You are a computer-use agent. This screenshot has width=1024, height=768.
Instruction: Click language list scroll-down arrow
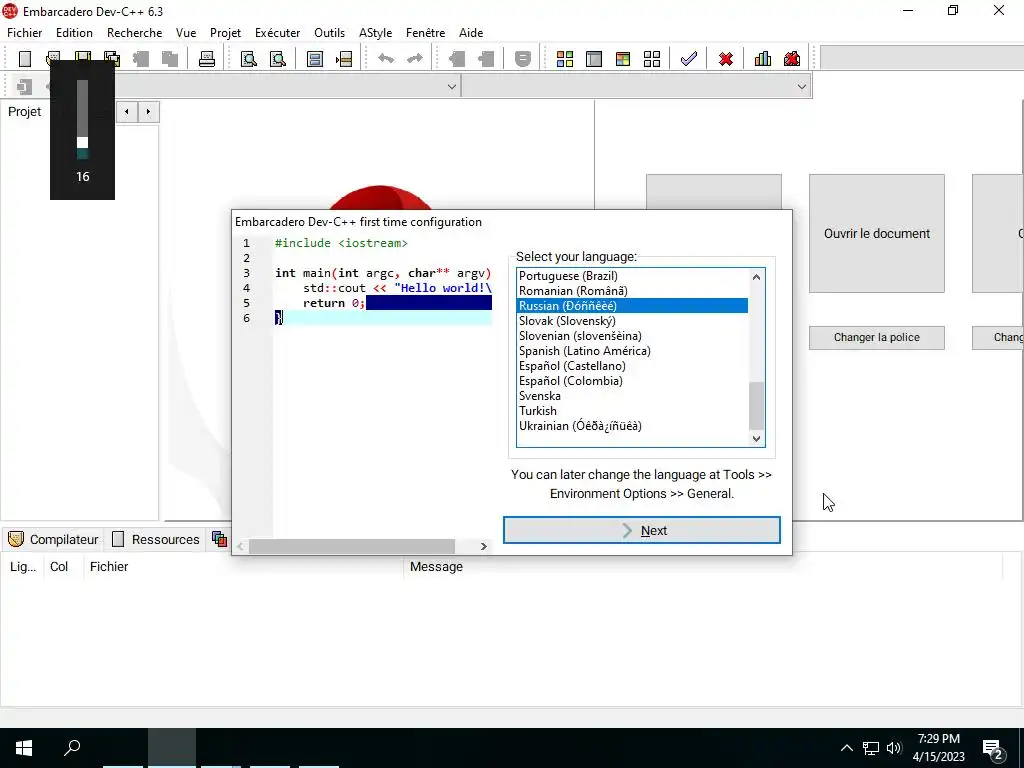[x=756, y=439]
